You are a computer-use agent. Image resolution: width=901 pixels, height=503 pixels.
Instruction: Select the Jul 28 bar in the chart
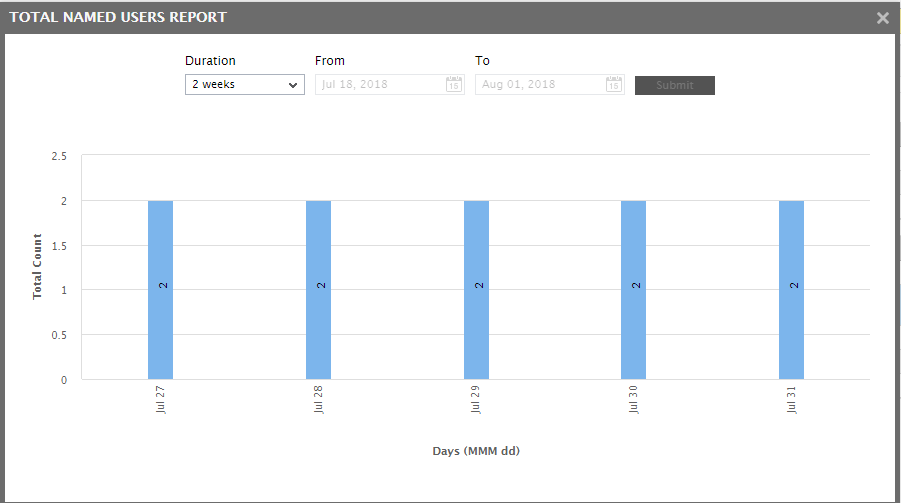[318, 290]
